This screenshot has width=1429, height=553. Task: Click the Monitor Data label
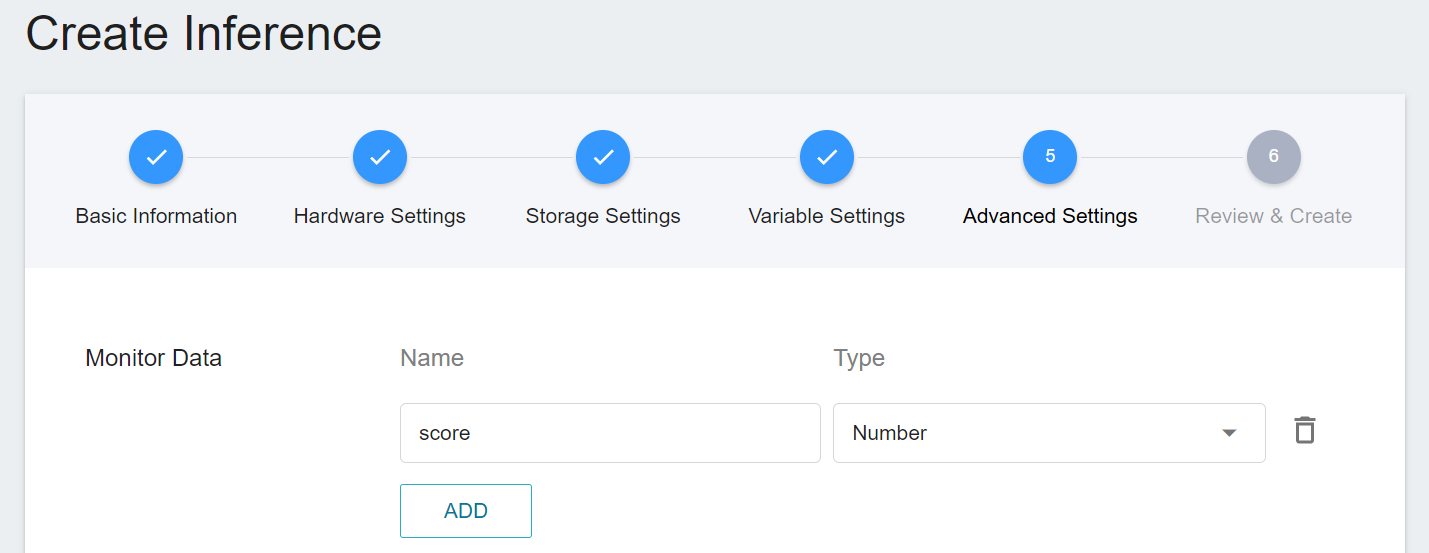pyautogui.click(x=154, y=358)
